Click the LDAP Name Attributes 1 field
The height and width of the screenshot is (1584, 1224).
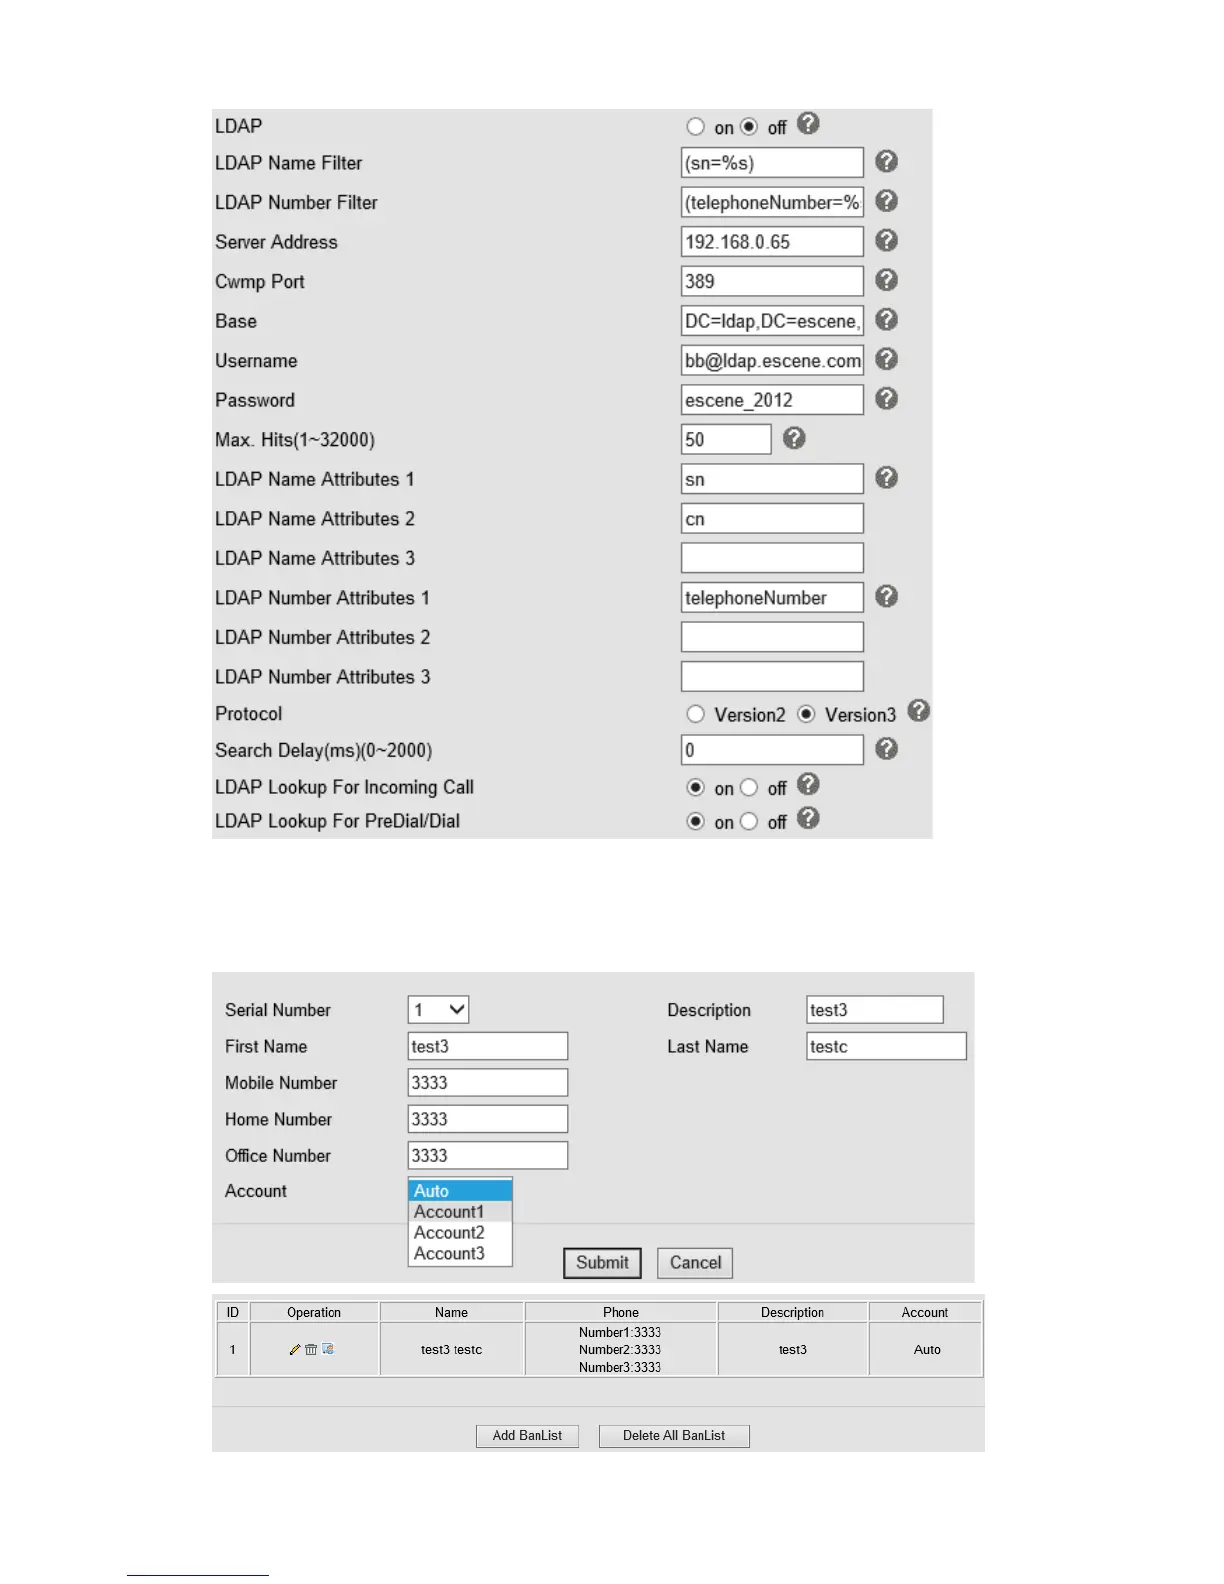tap(772, 478)
